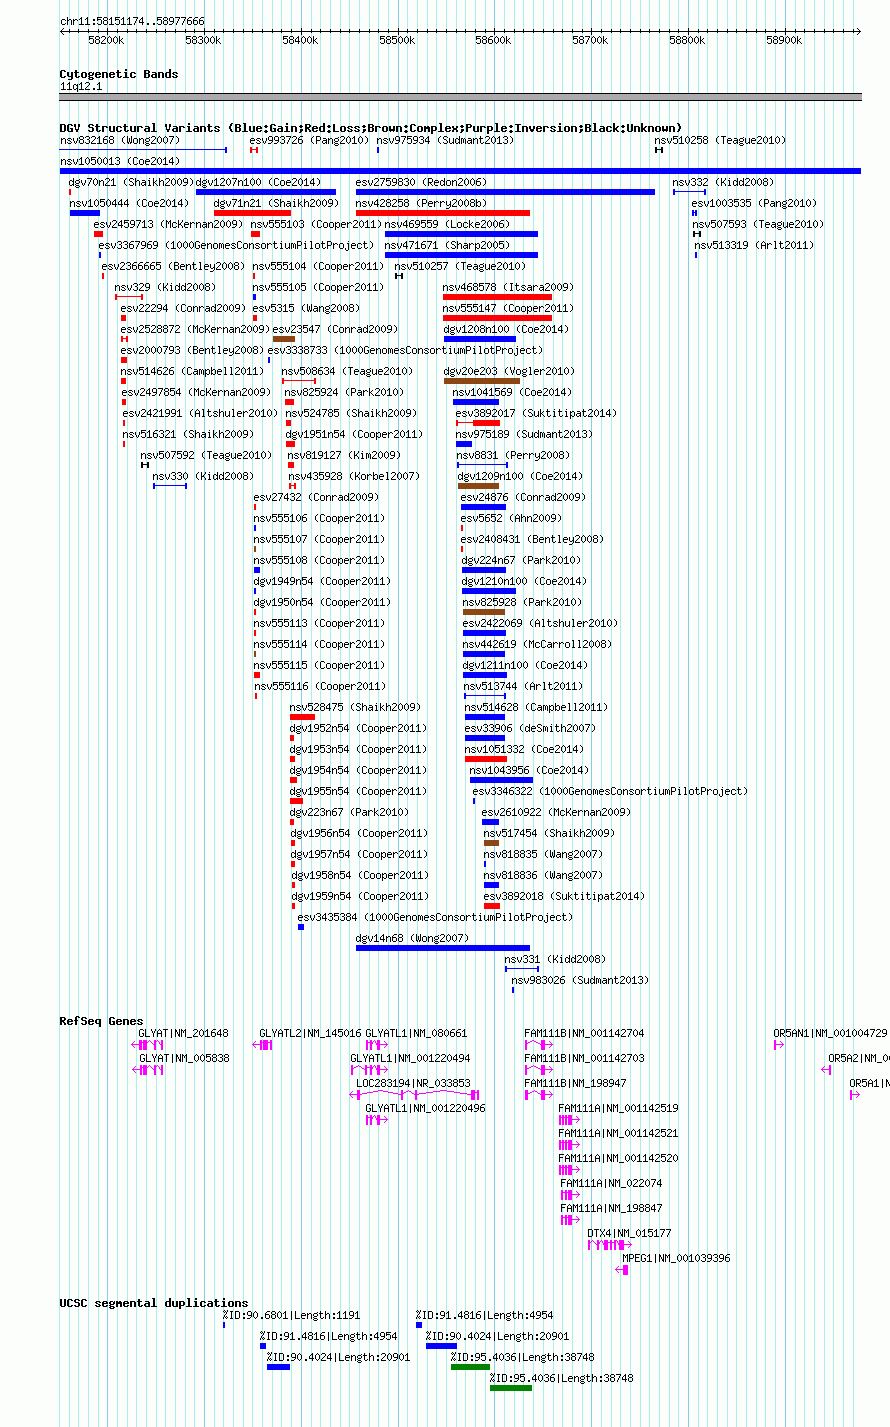Open variant esv993726 (Pang2010)
This screenshot has width=890, height=1427.
click(309, 141)
